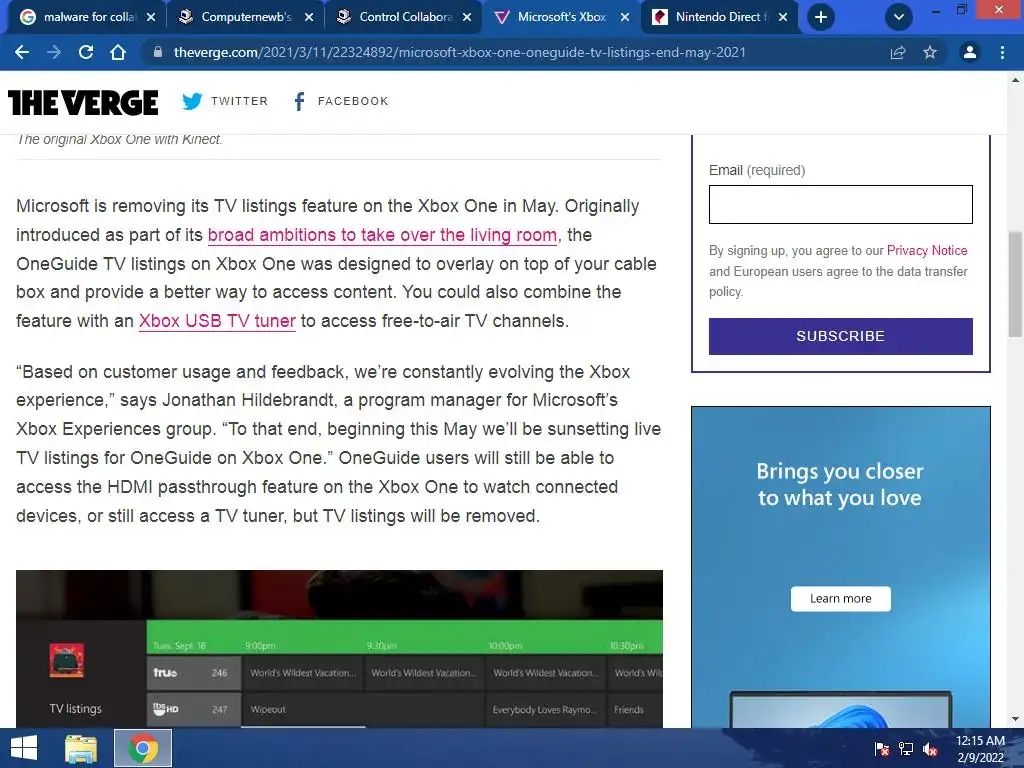
Task: Go back to the previous page
Action: 22,52
